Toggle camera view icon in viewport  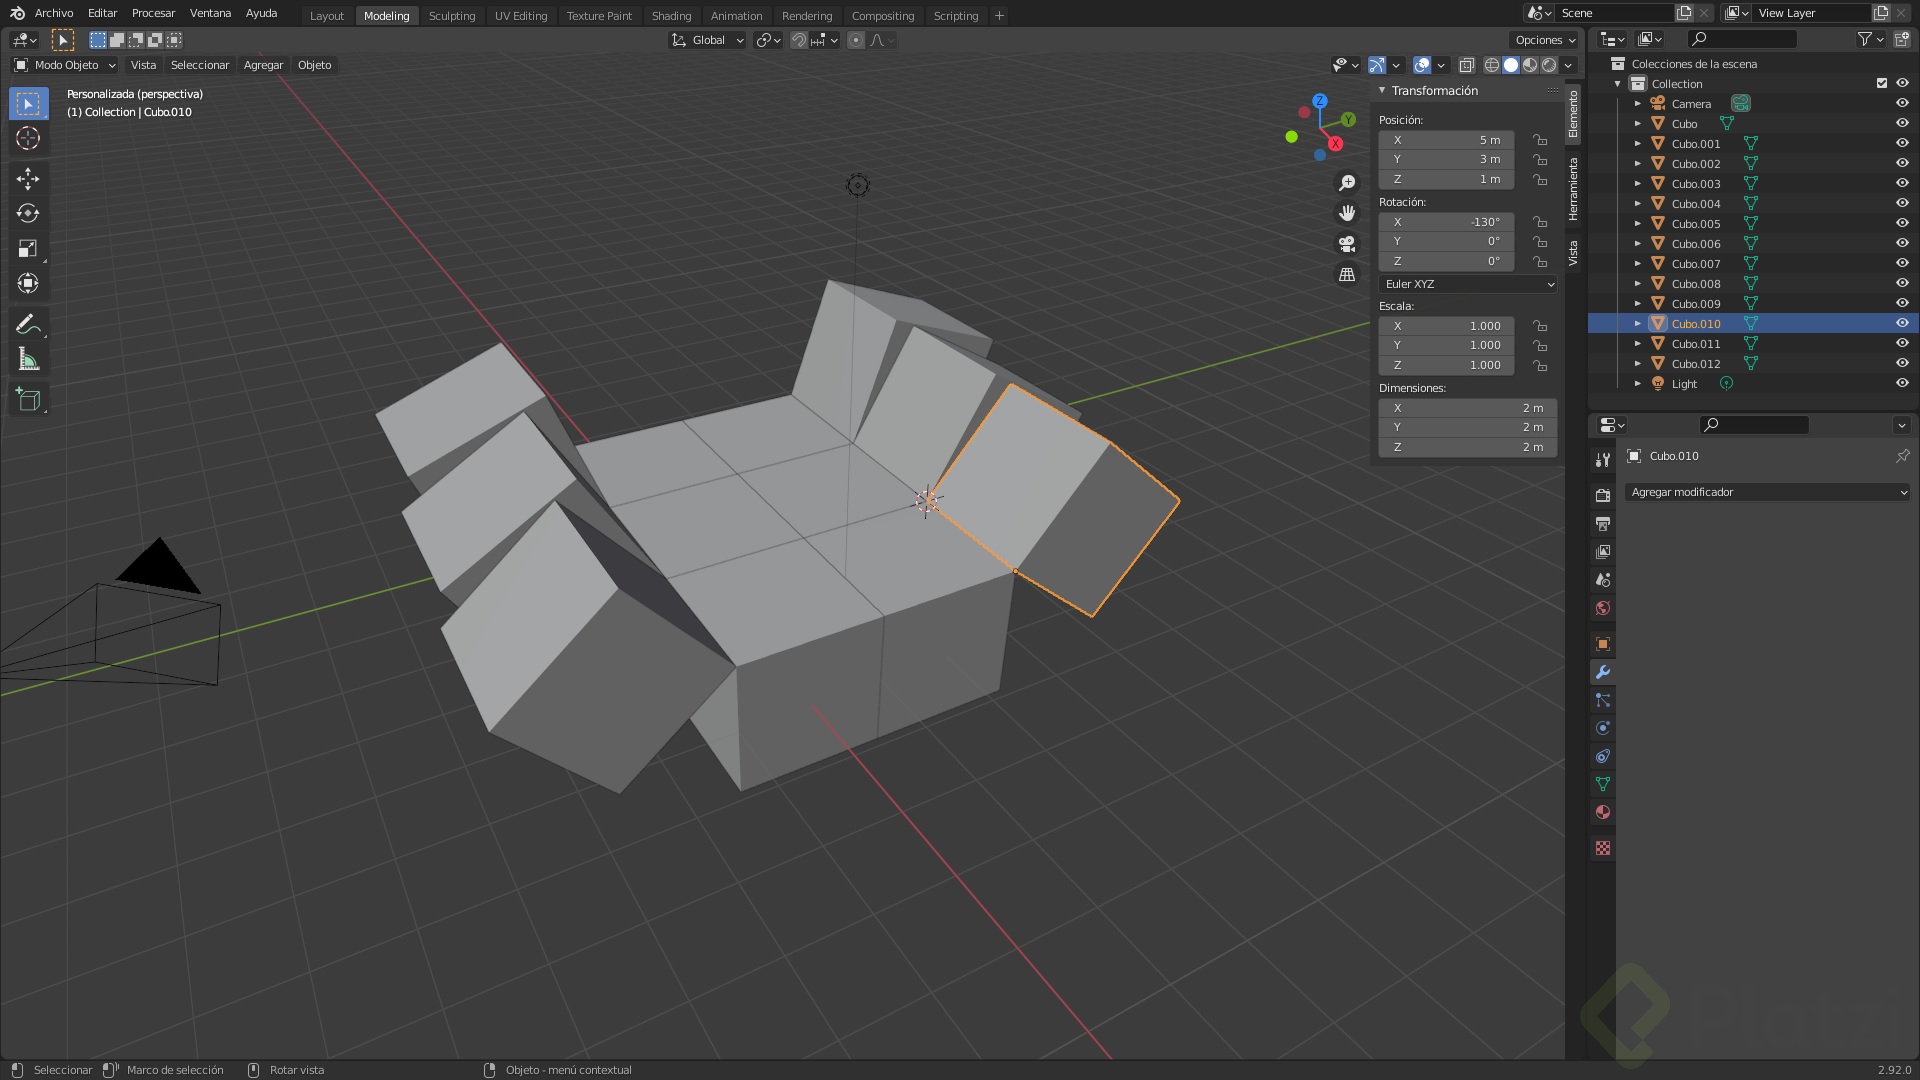1347,244
